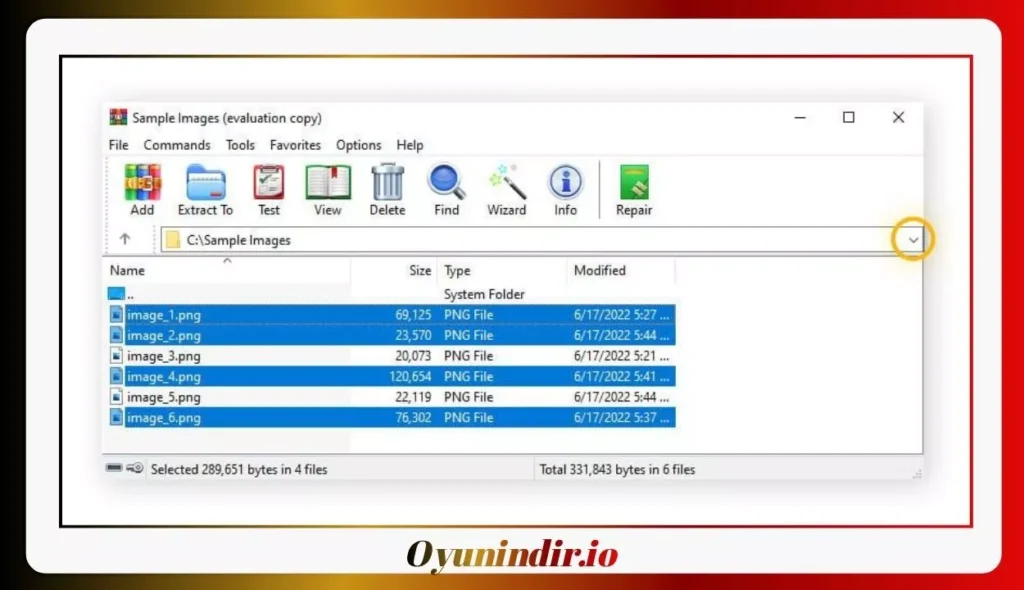Click the System Folder type entry
The image size is (1024, 590).
(x=484, y=294)
